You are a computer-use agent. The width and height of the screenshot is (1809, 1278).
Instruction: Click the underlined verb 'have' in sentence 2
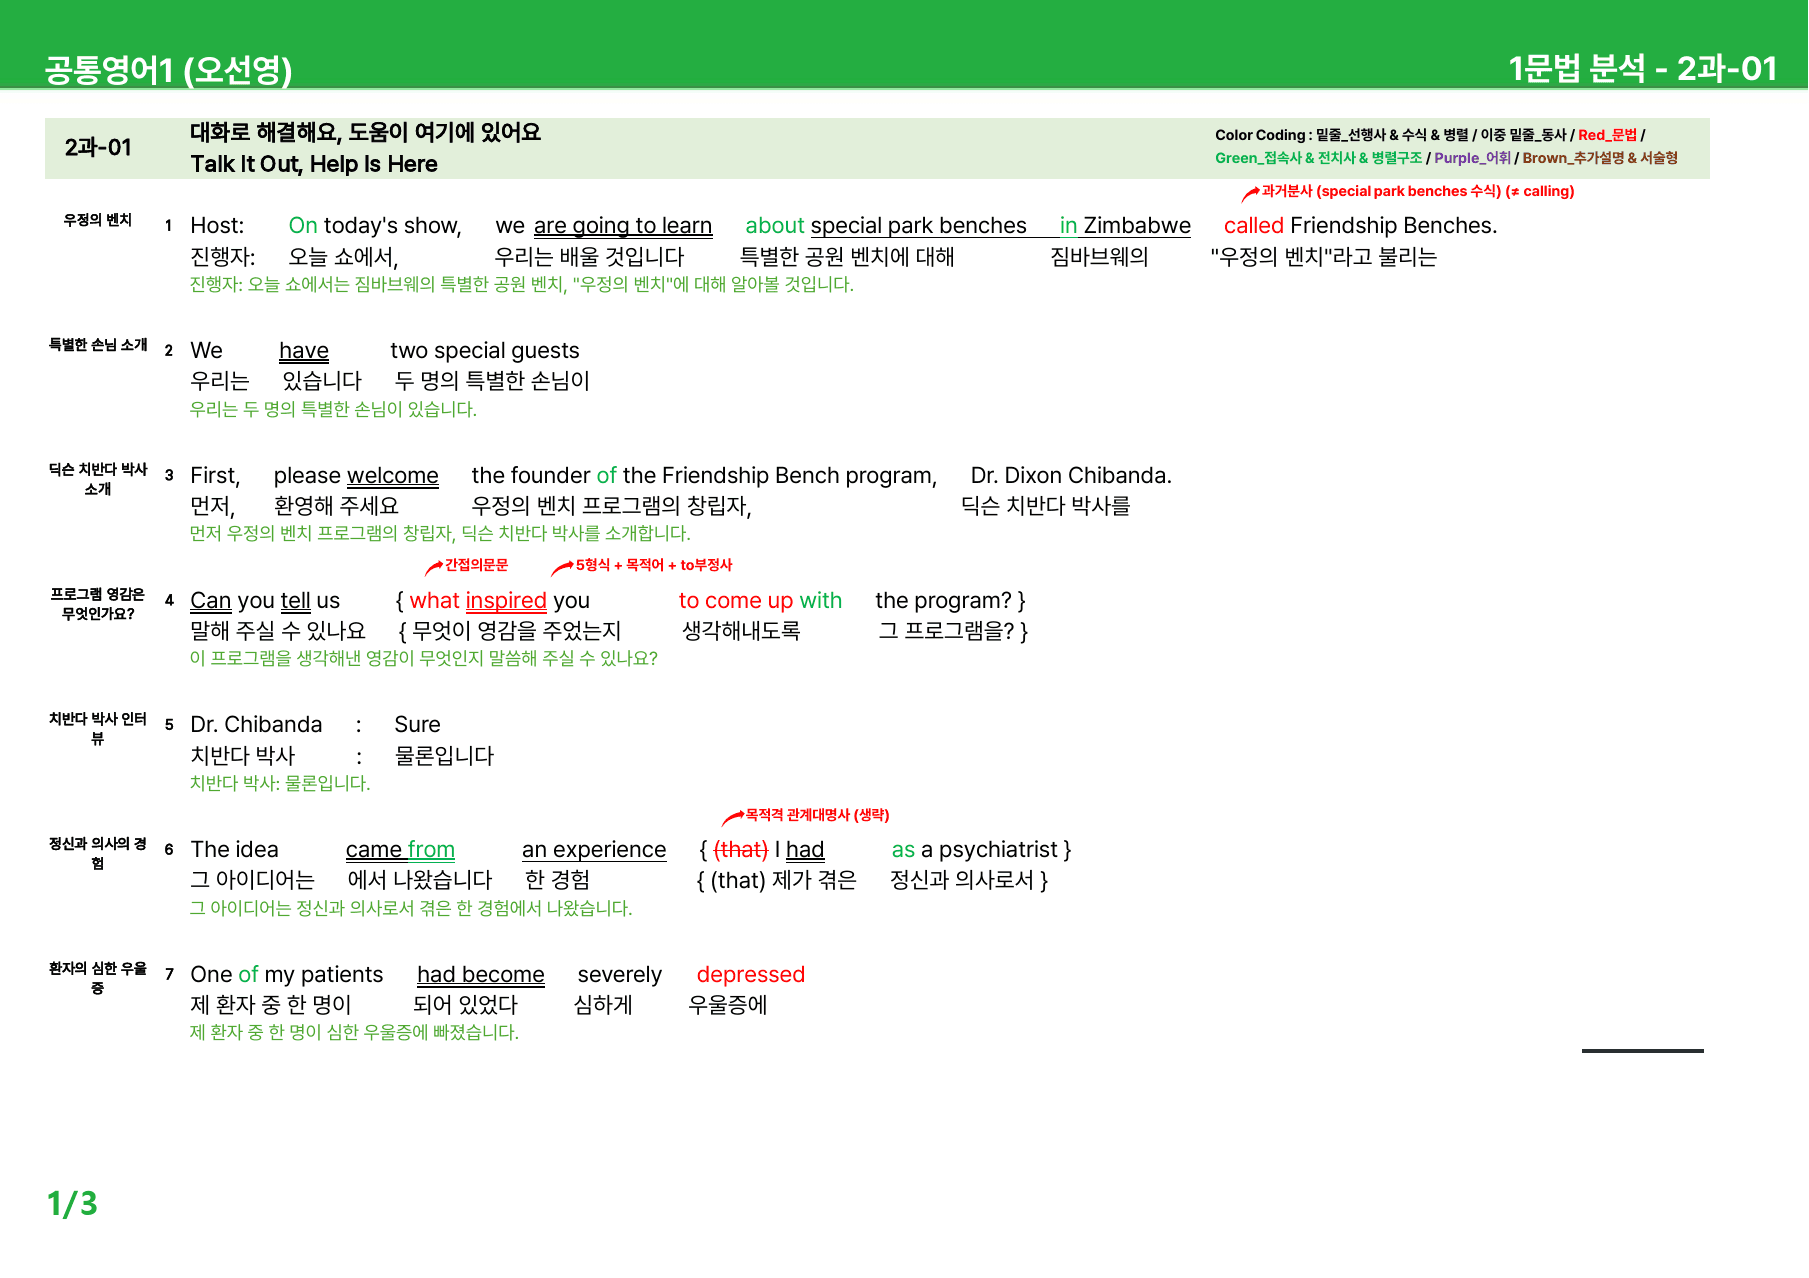(304, 351)
